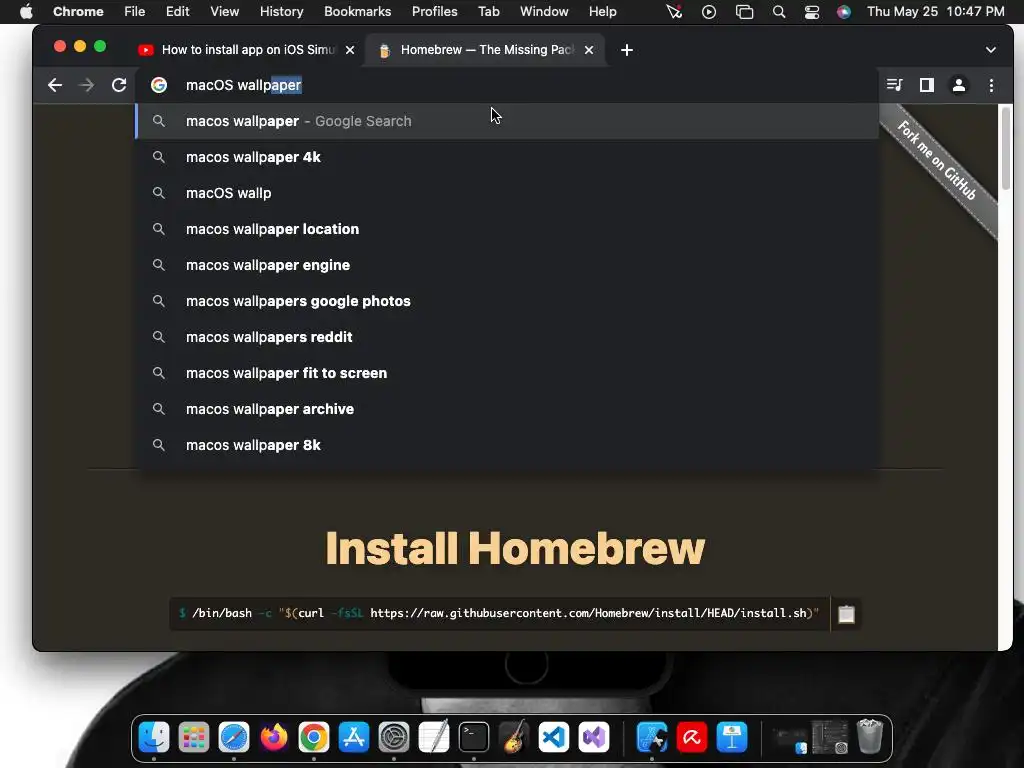Select the macos wallpaper fit to screen suggestion

(507, 373)
